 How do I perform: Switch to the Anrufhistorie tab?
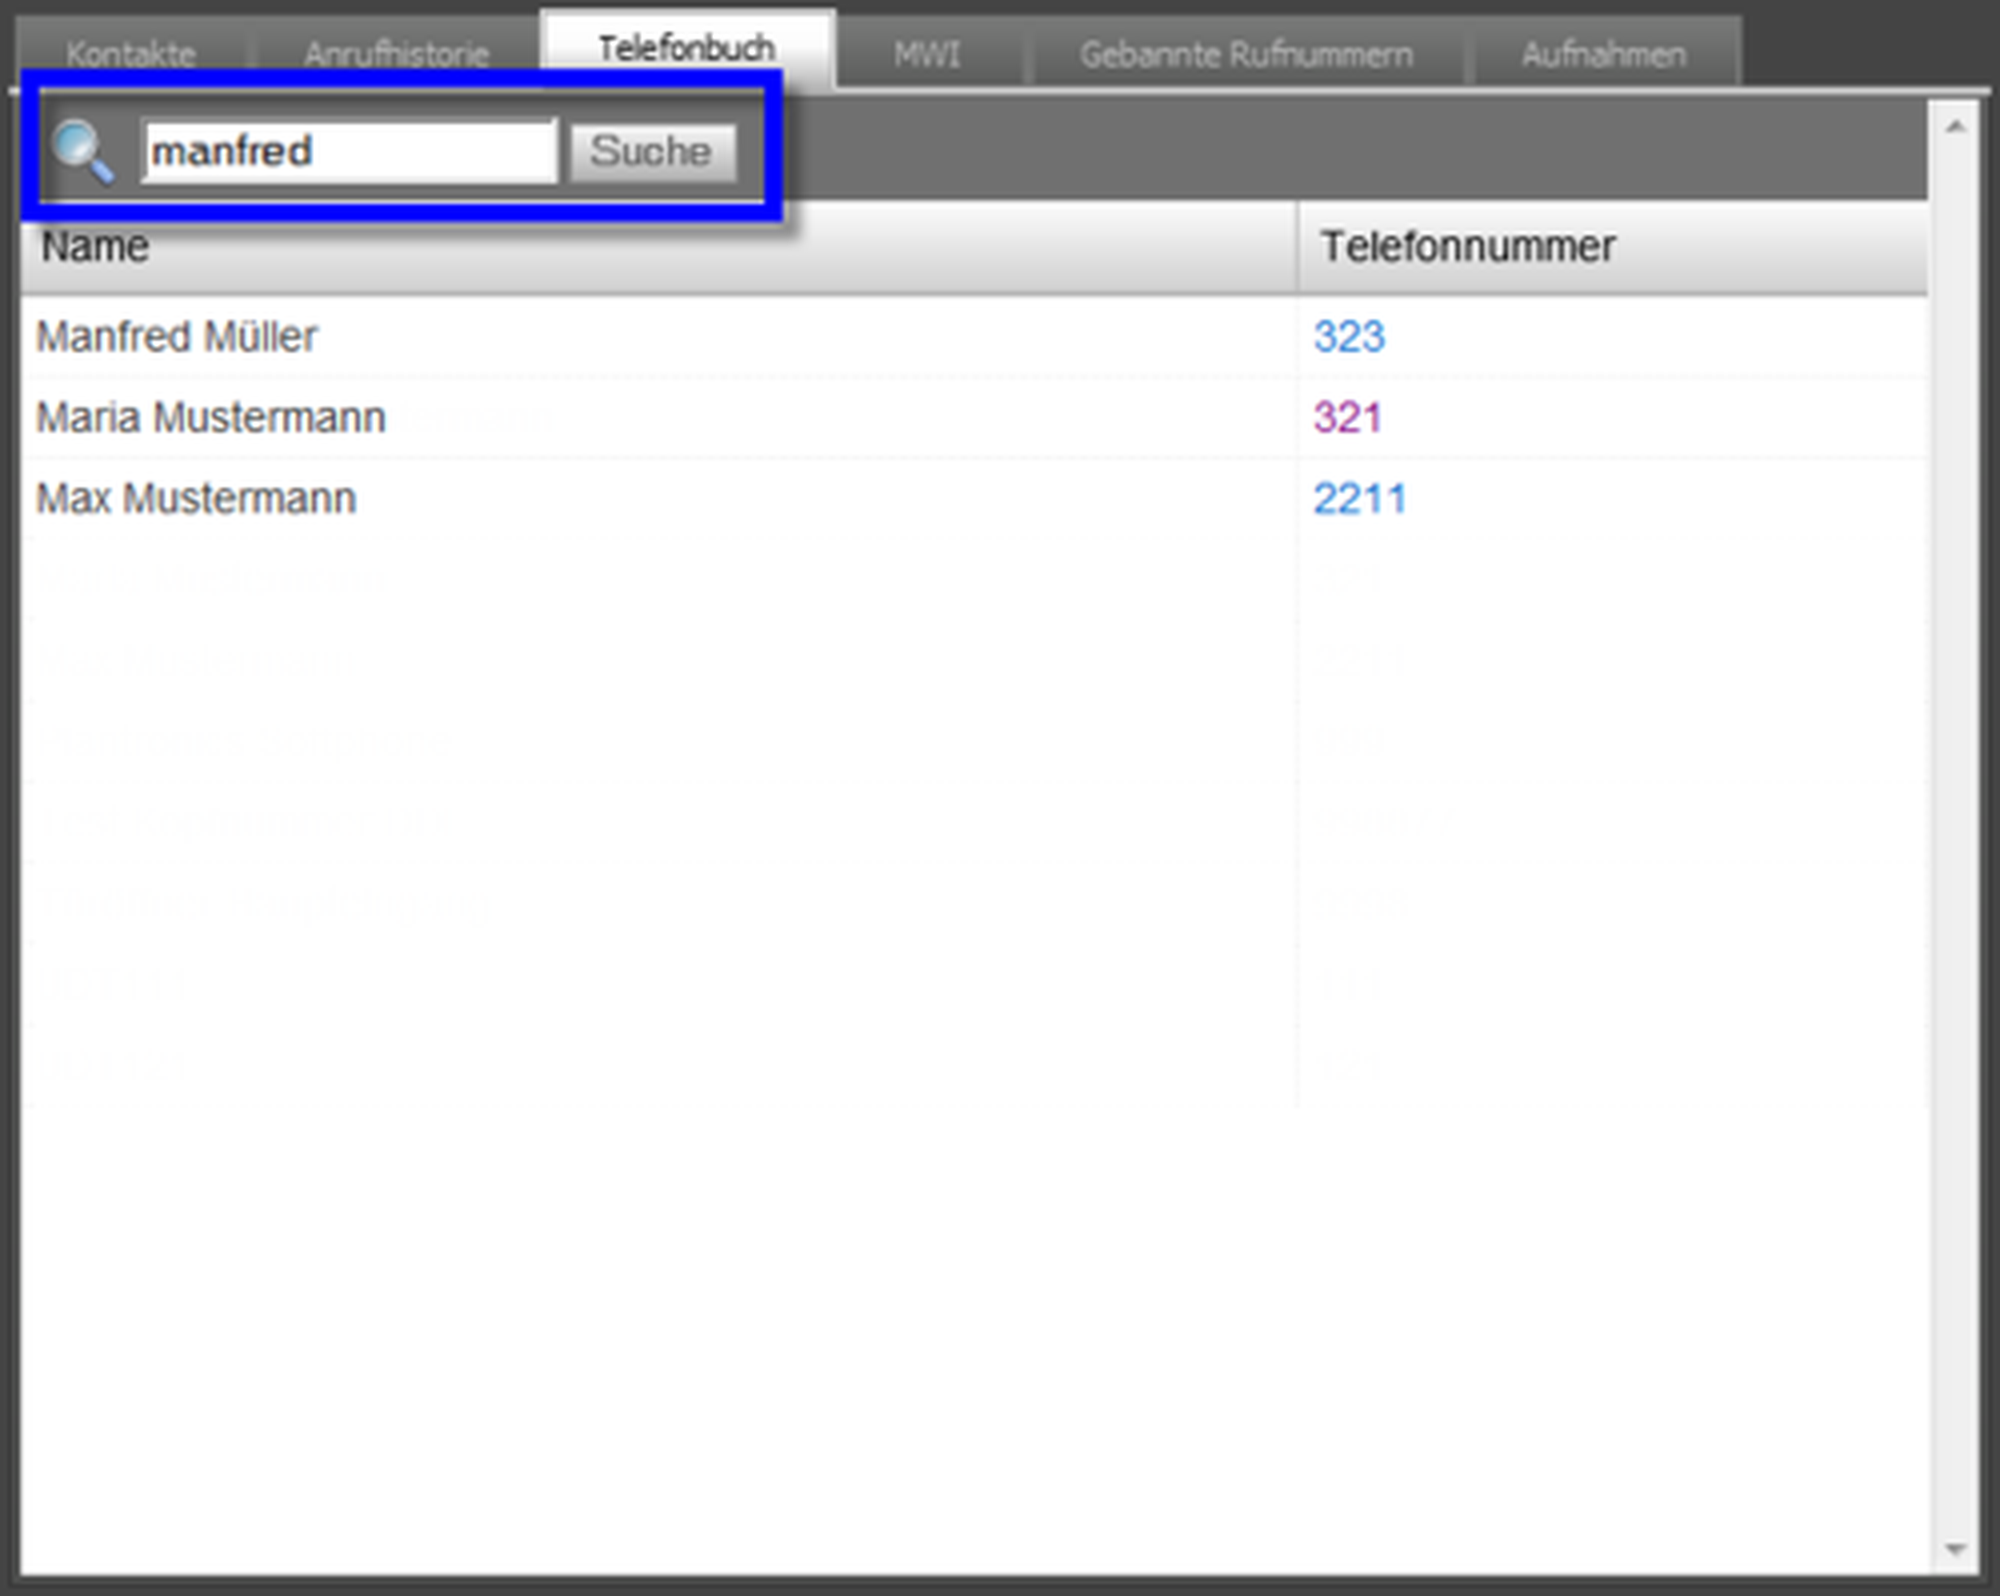[x=396, y=54]
